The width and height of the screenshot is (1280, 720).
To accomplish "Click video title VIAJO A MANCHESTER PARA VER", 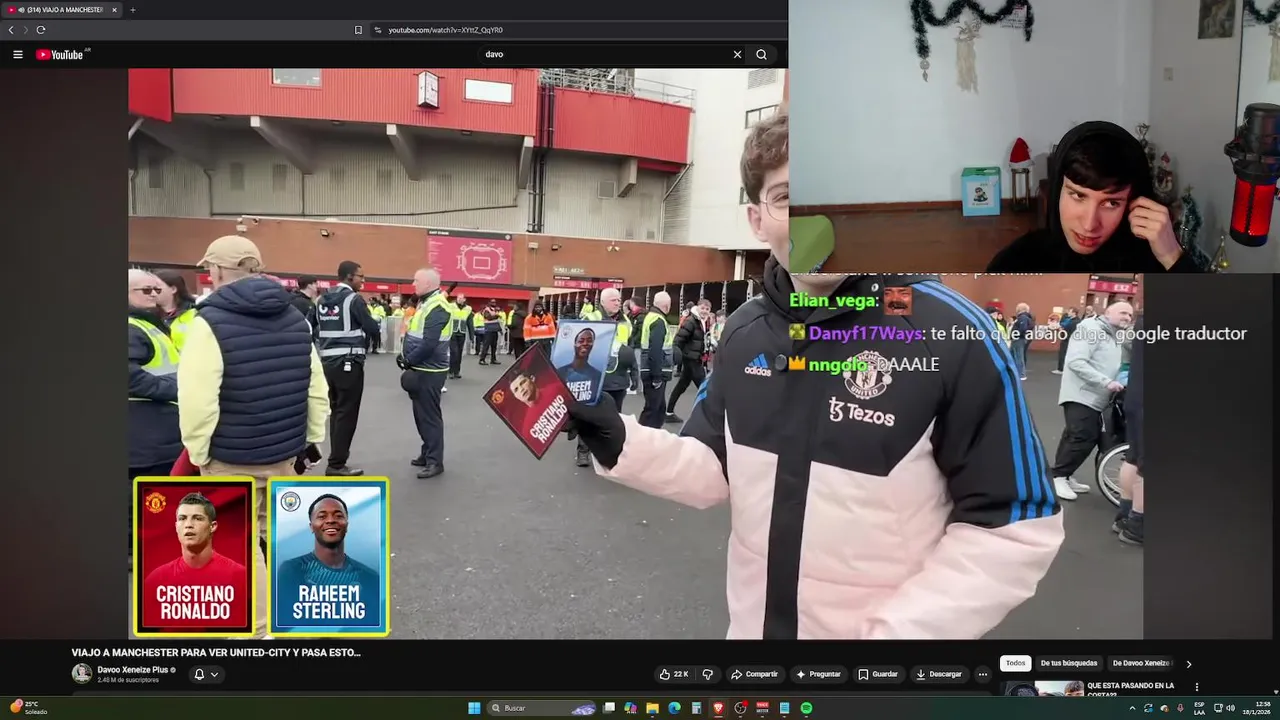I will pyautogui.click(x=216, y=652).
